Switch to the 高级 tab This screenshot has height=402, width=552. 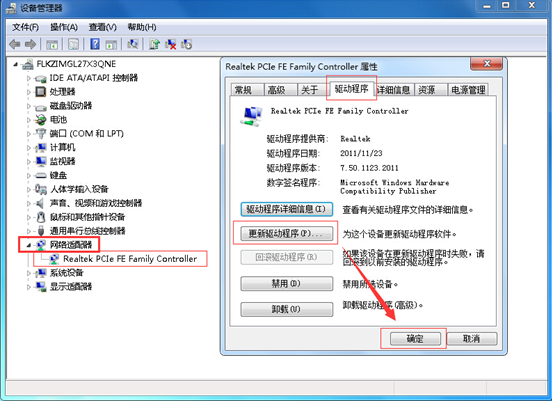[280, 90]
